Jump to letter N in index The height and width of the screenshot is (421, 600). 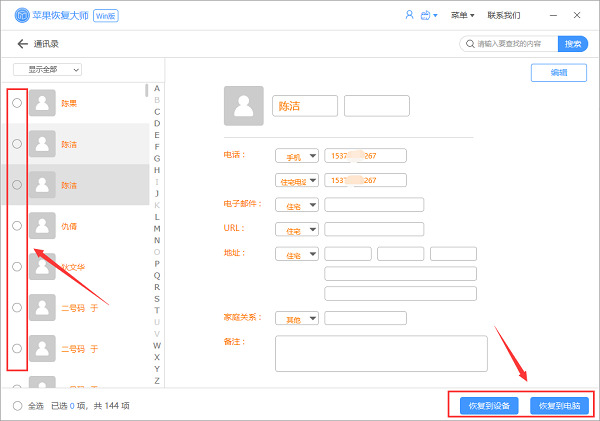click(x=157, y=240)
